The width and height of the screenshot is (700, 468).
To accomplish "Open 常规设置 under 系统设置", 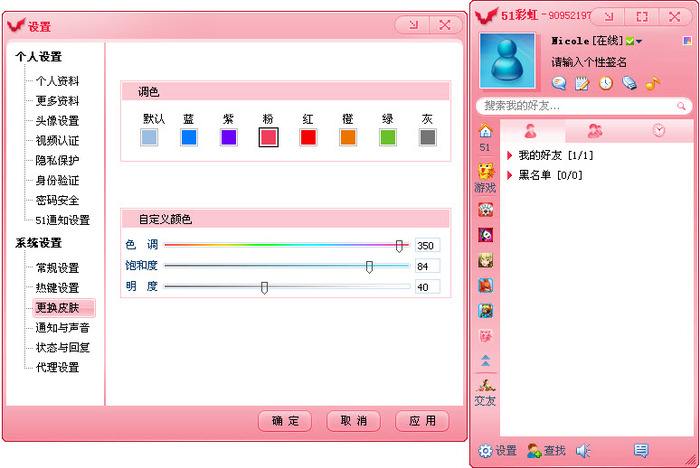I will pos(58,268).
